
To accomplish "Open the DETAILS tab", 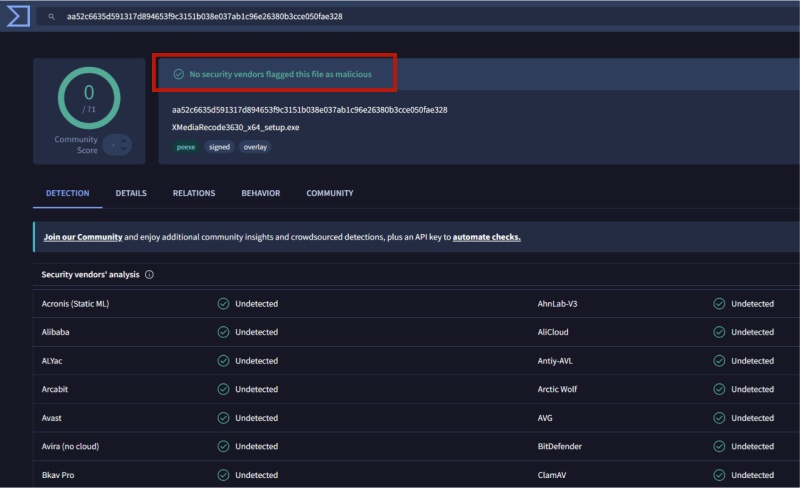I will pos(131,193).
